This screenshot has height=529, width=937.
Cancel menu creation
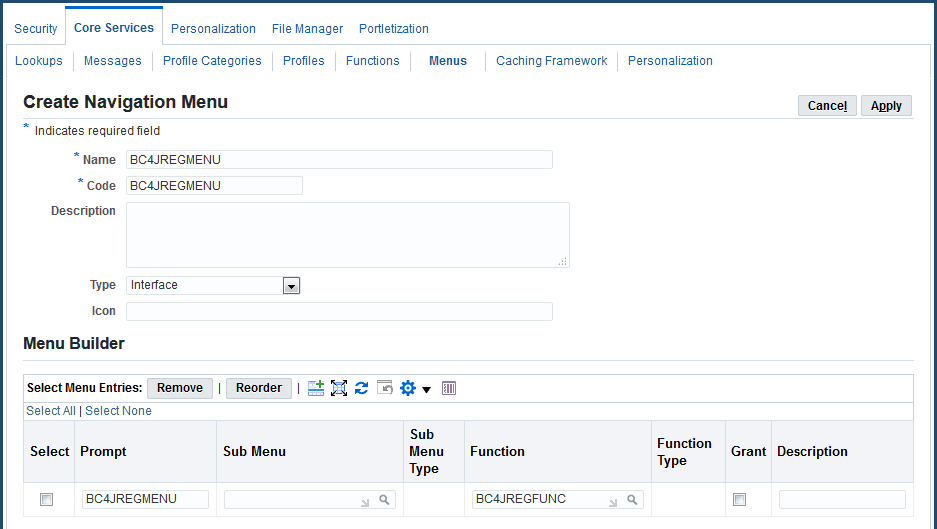coord(827,106)
